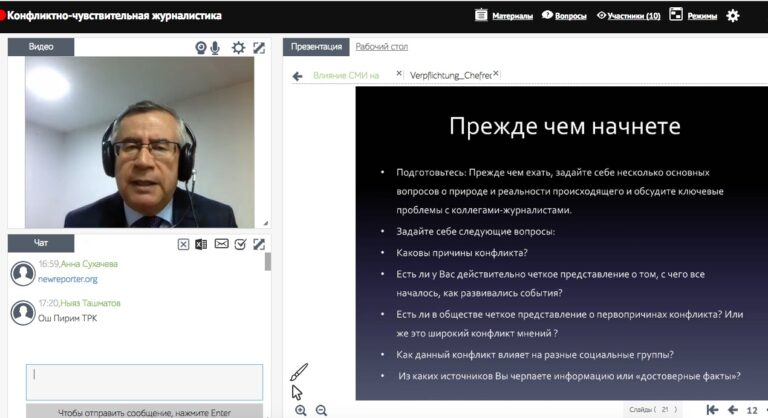This screenshot has width=768, height=418.
Task: Select the Чат panel tab
Action: pyautogui.click(x=41, y=243)
